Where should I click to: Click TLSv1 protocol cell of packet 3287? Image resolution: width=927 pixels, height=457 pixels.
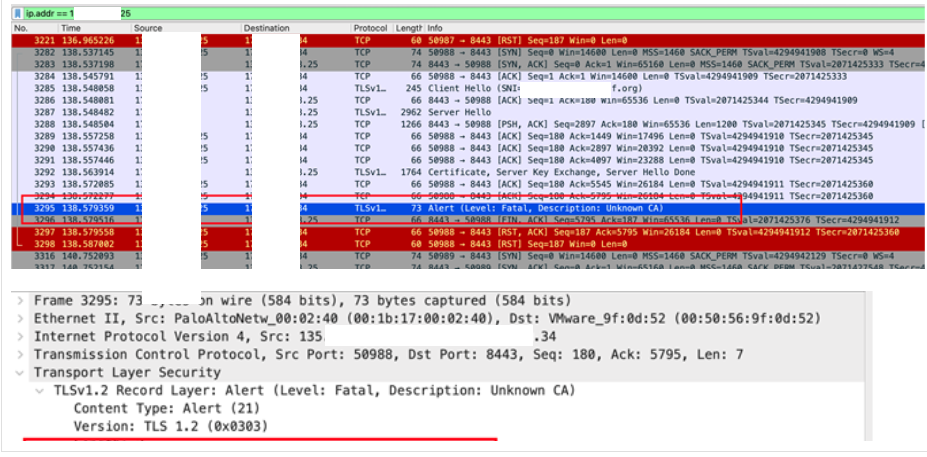[371, 112]
